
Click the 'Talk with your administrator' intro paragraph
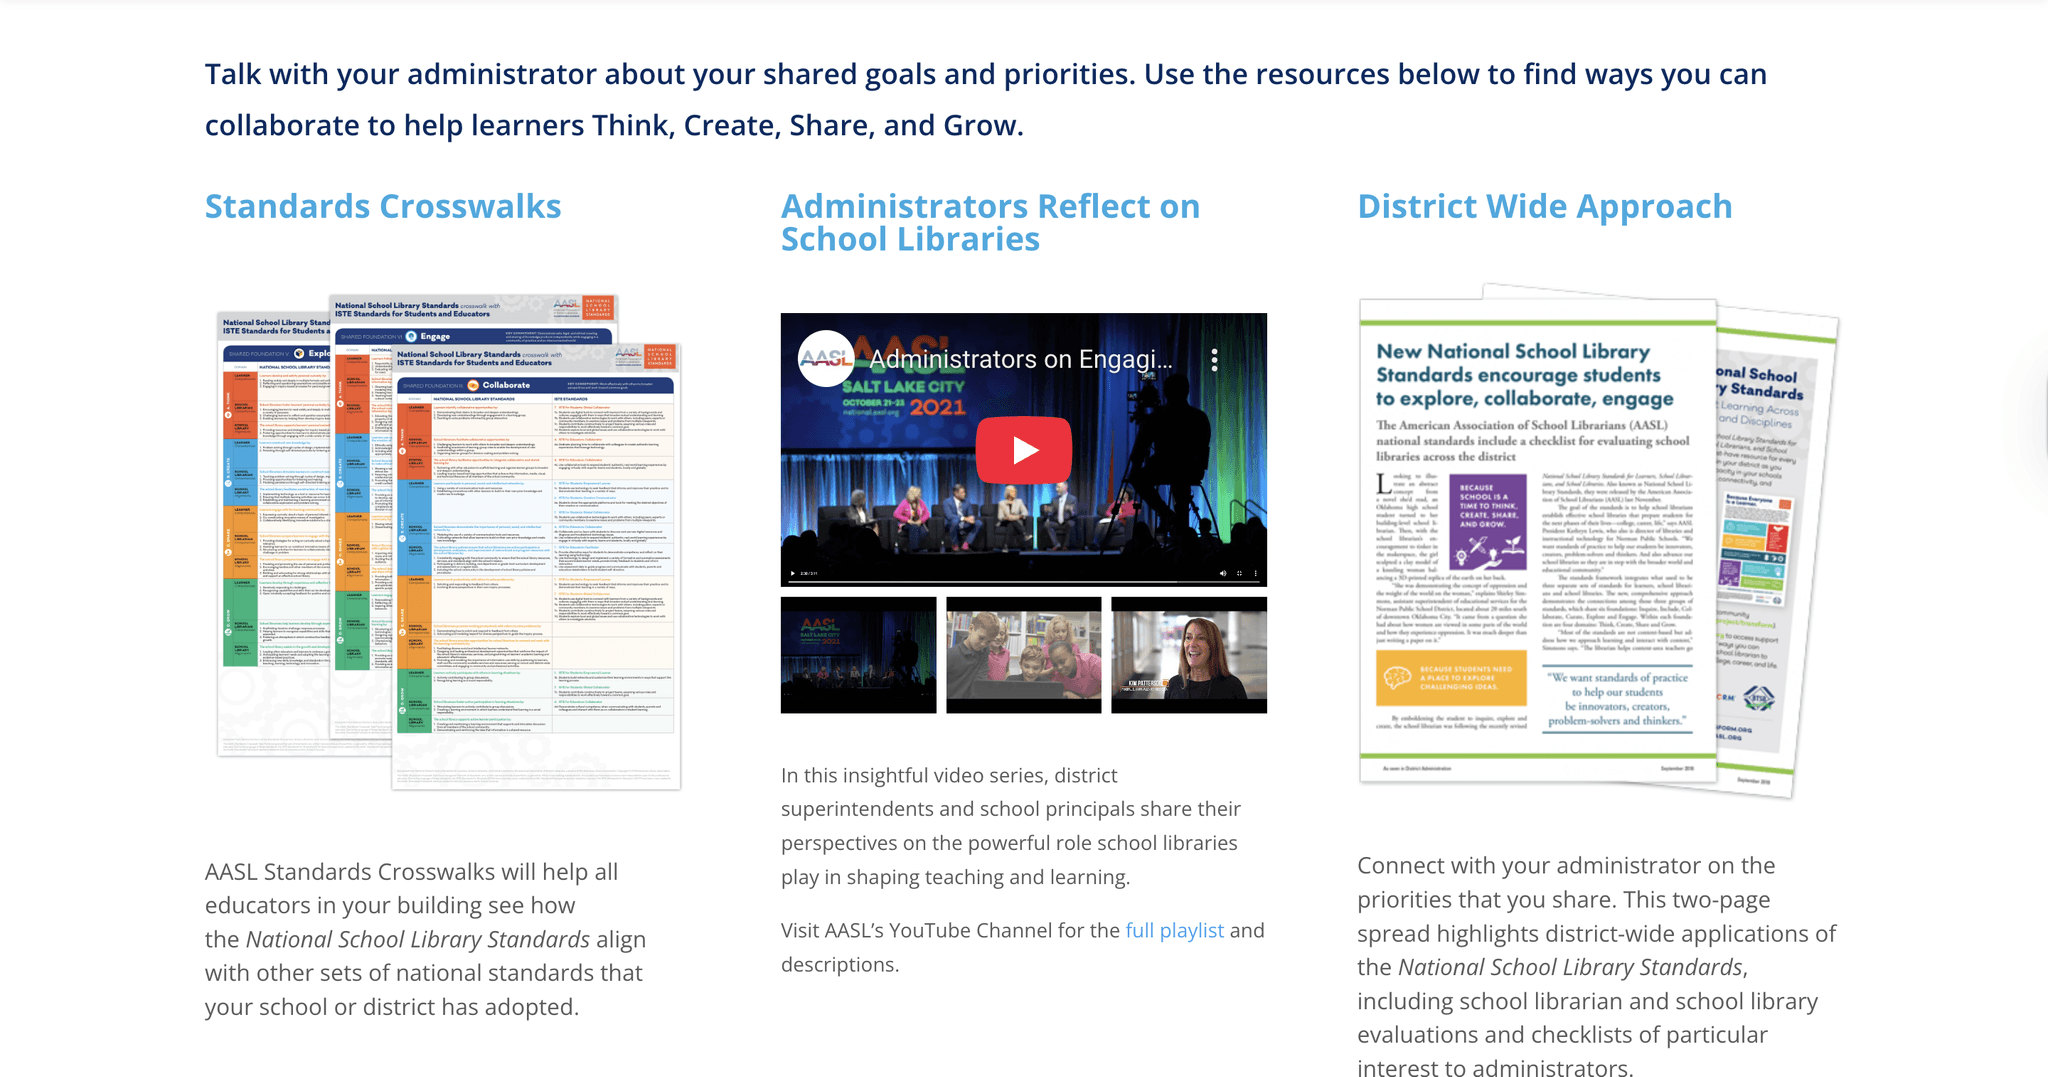click(x=986, y=99)
